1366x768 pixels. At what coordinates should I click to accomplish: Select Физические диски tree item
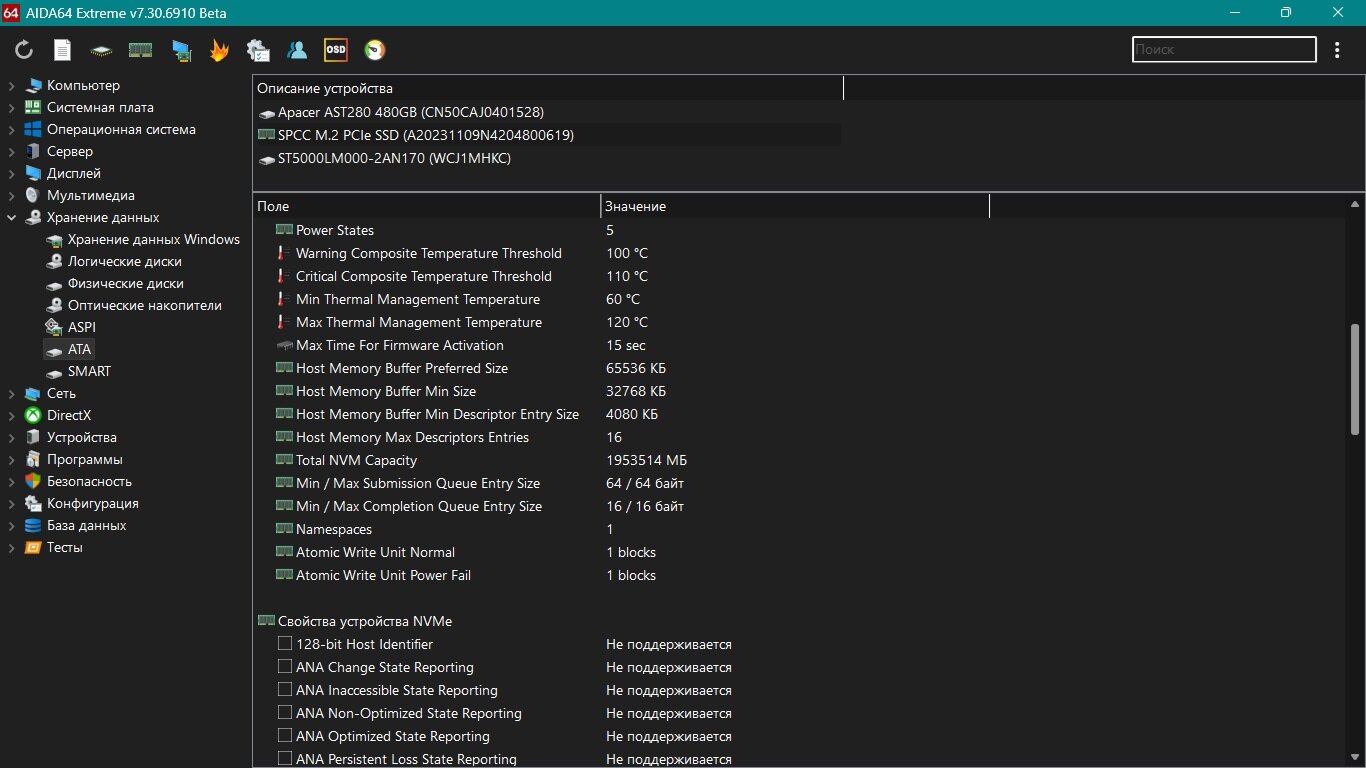(115, 283)
